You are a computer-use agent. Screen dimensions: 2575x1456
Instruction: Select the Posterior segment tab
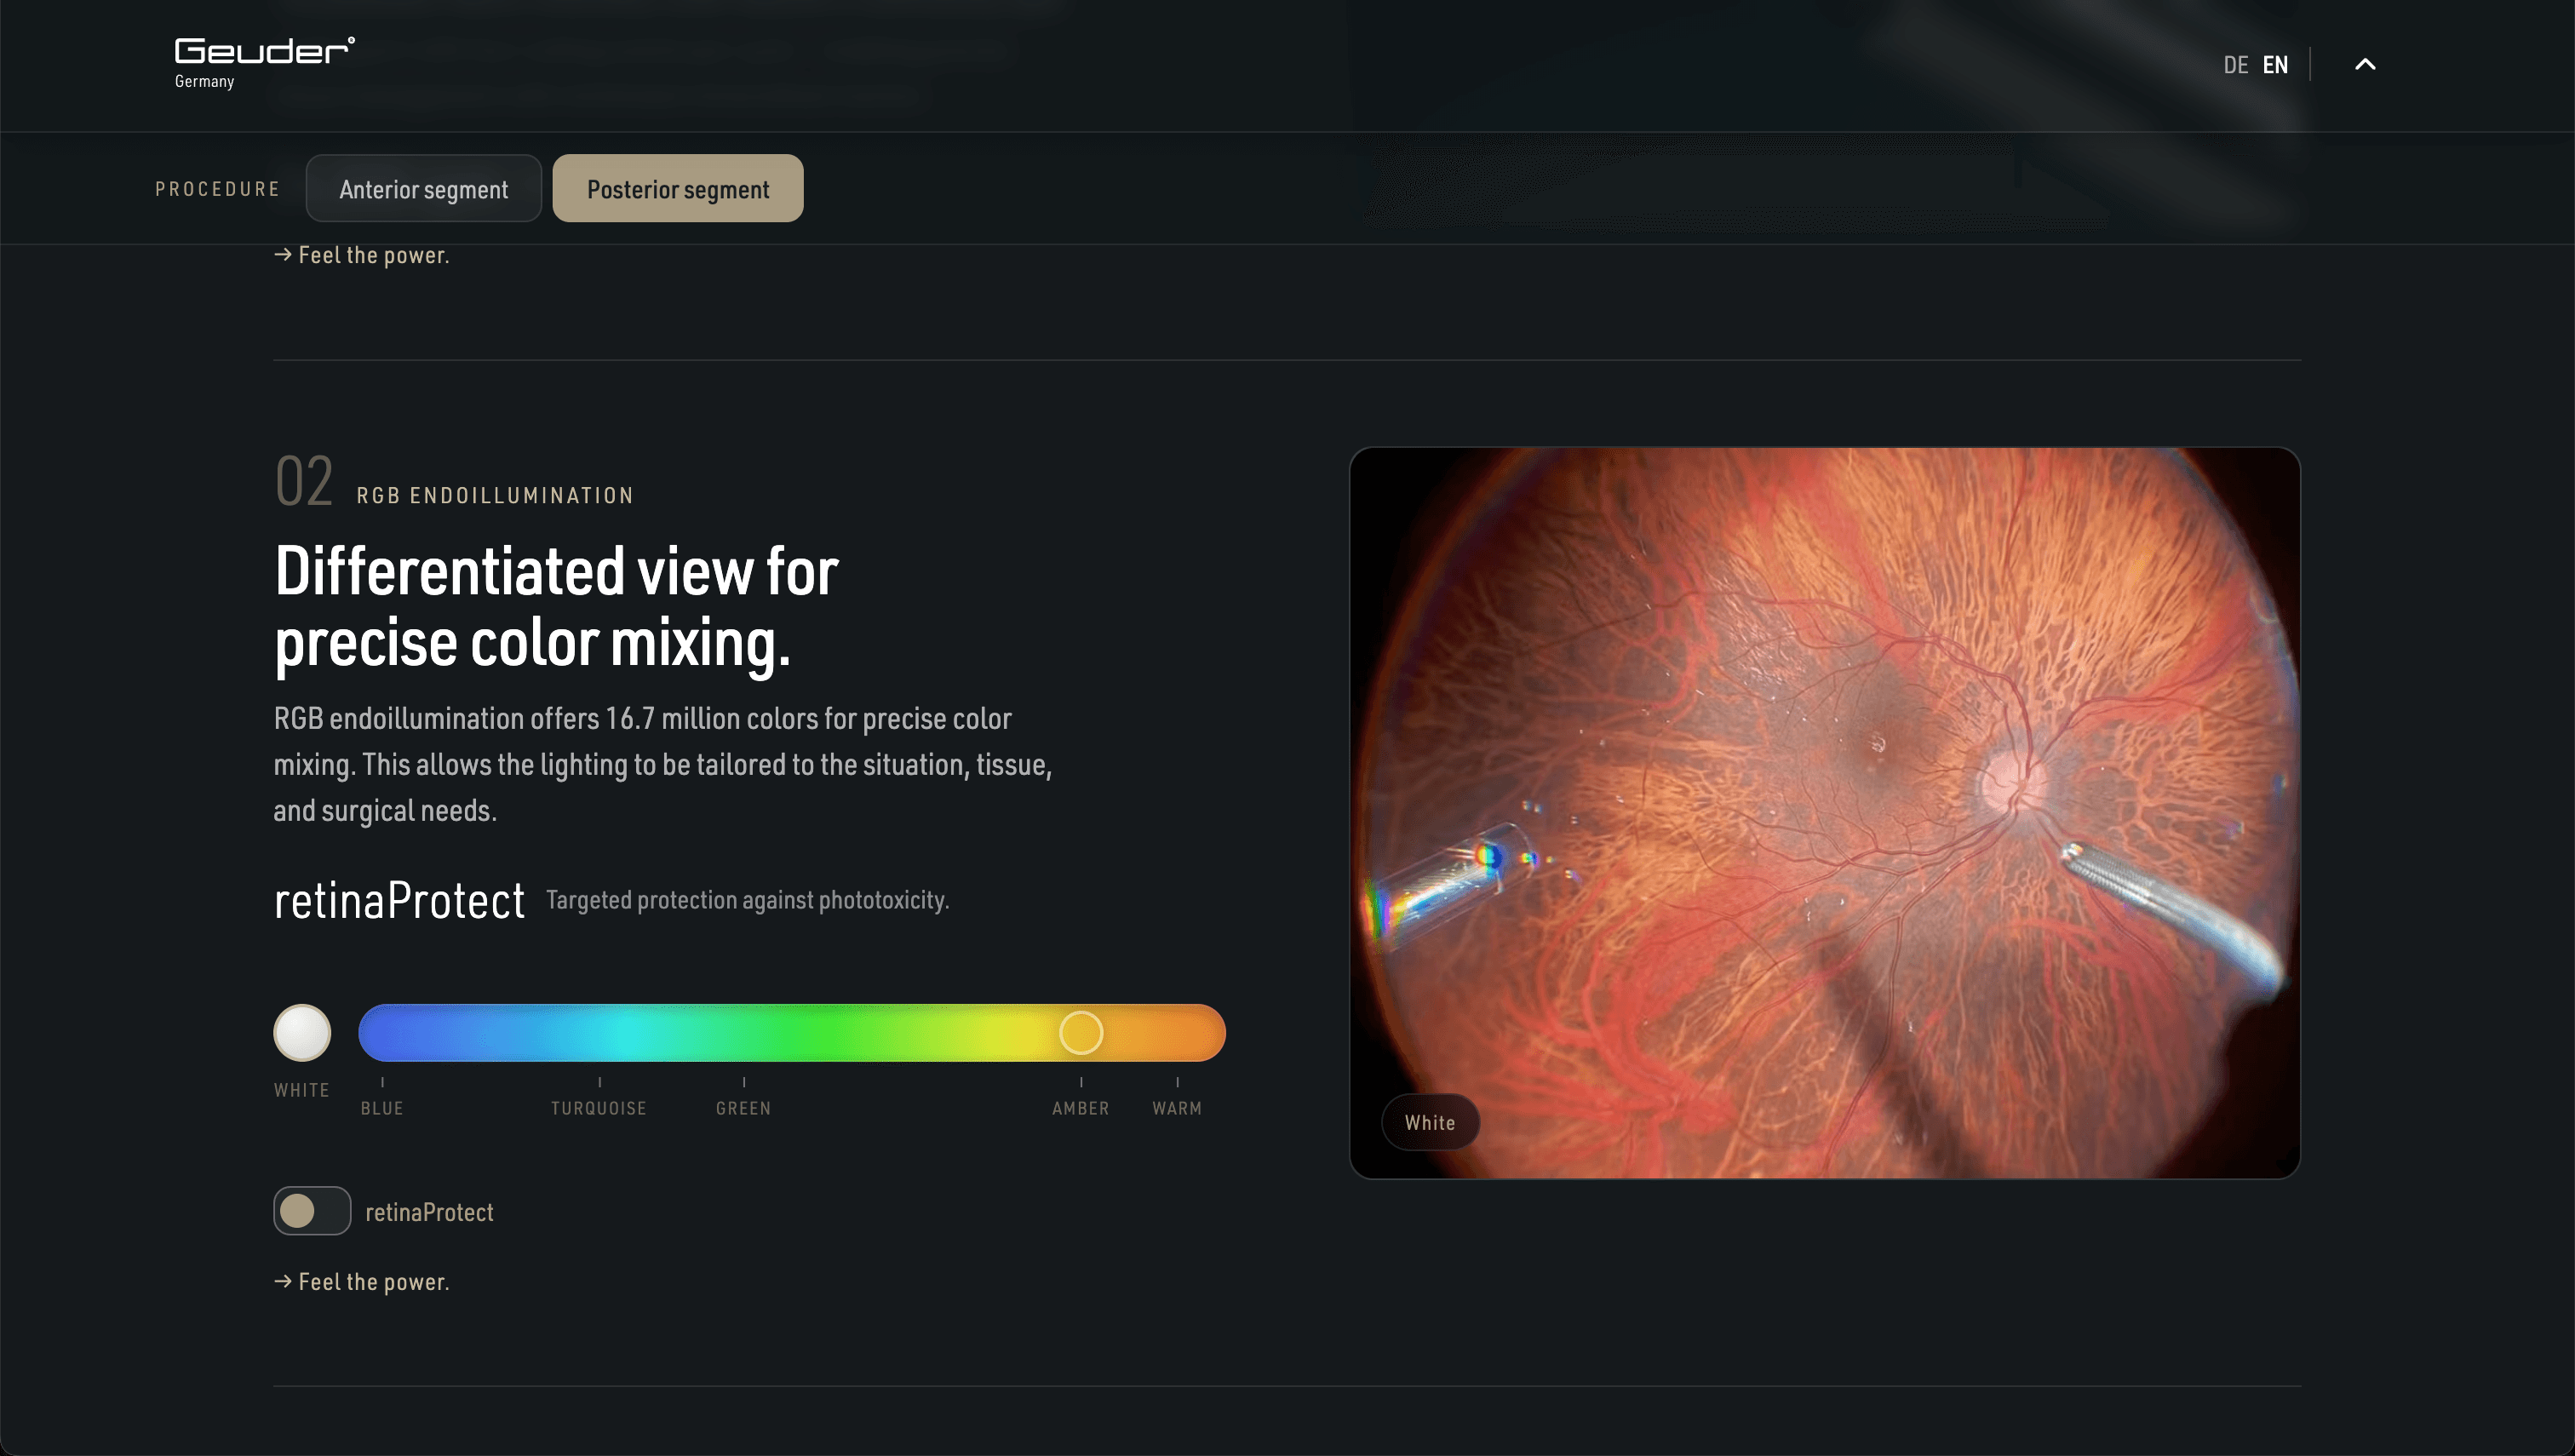click(x=677, y=188)
